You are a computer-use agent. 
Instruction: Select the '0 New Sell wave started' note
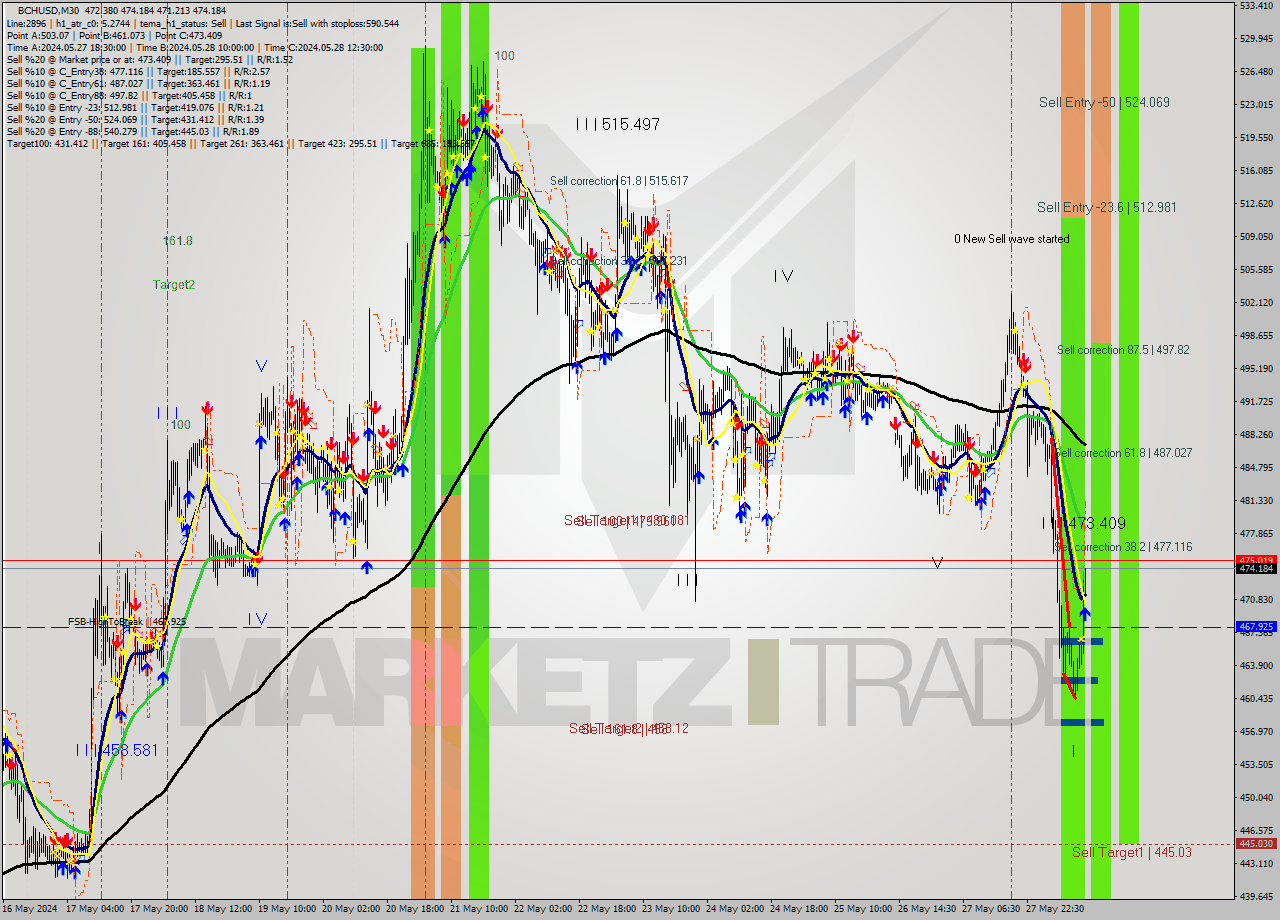click(1012, 239)
